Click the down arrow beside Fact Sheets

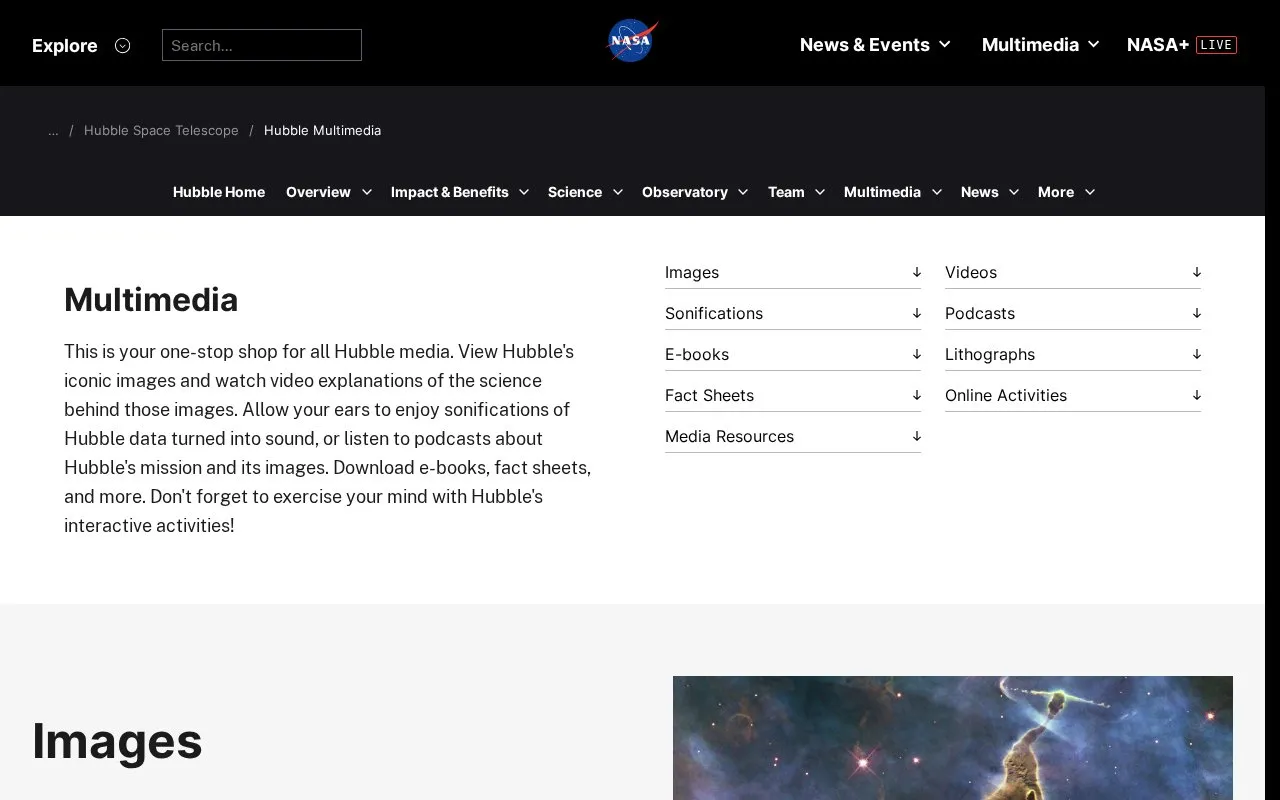(916, 395)
